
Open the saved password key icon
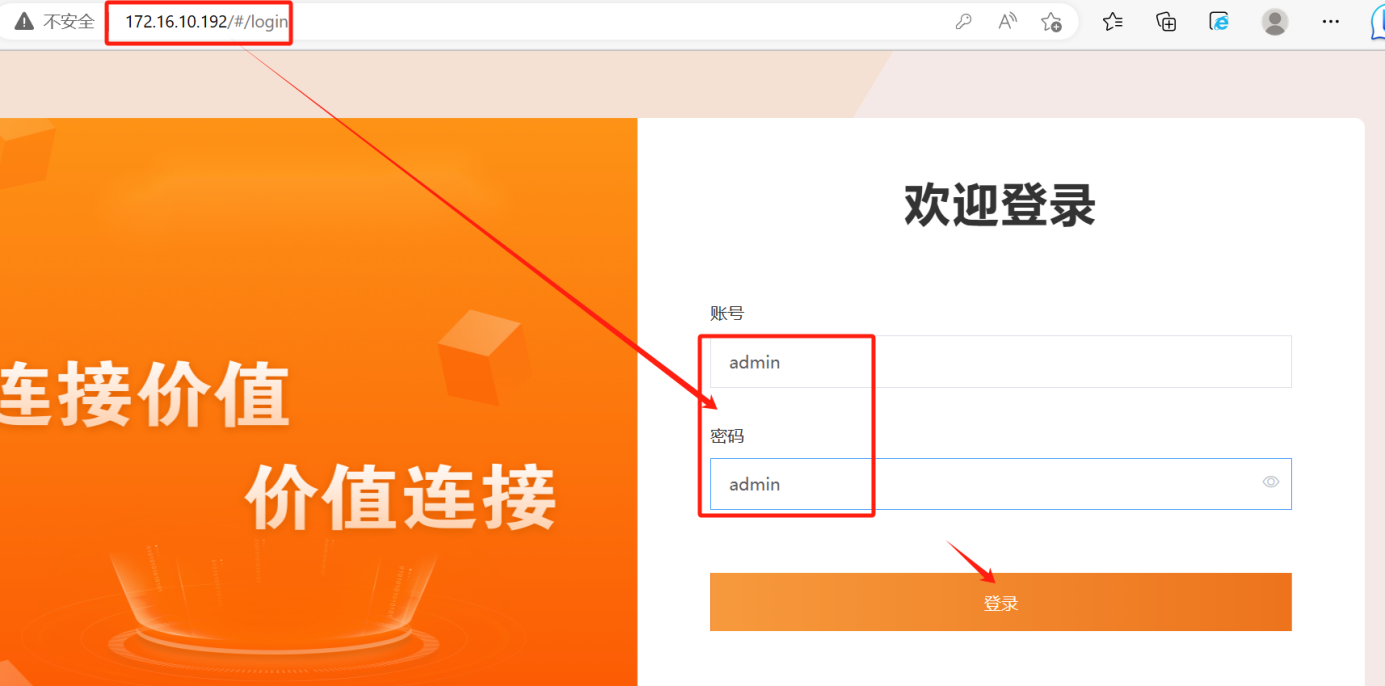pos(964,21)
